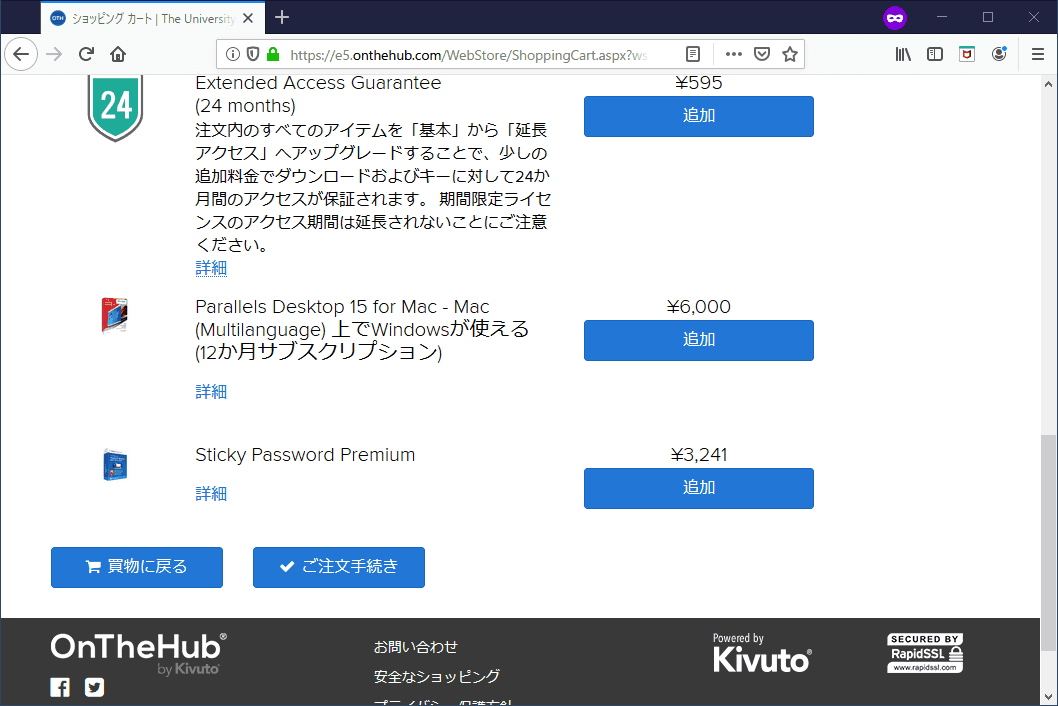Image resolution: width=1058 pixels, height=706 pixels.
Task: Open OnTheHub Twitter page icon
Action: [x=94, y=687]
